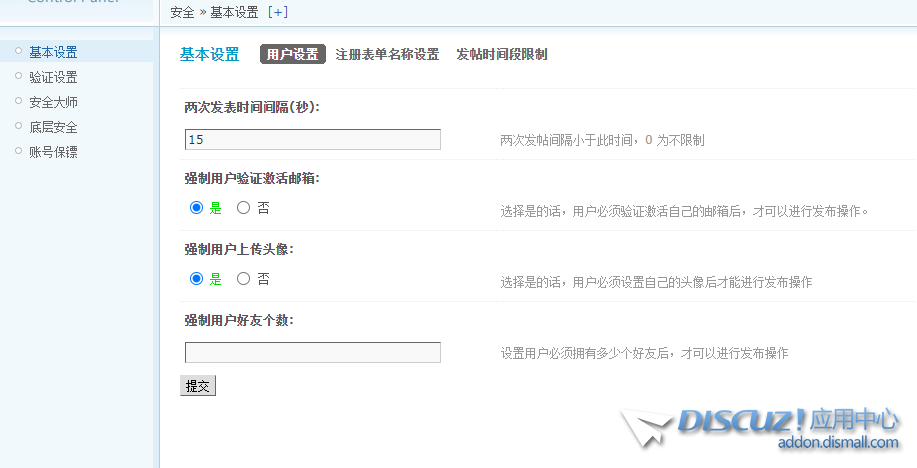Open the 安全大师 sidebar item
Screen dimensions: 917x468
pyautogui.click(x=53, y=102)
